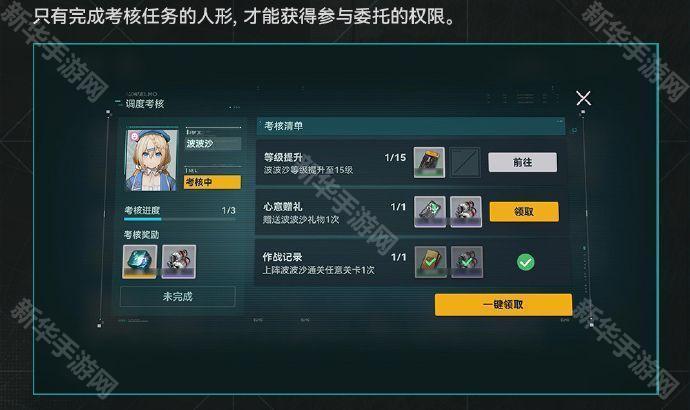
Task: Click the 未完成 status button
Action: point(177,297)
